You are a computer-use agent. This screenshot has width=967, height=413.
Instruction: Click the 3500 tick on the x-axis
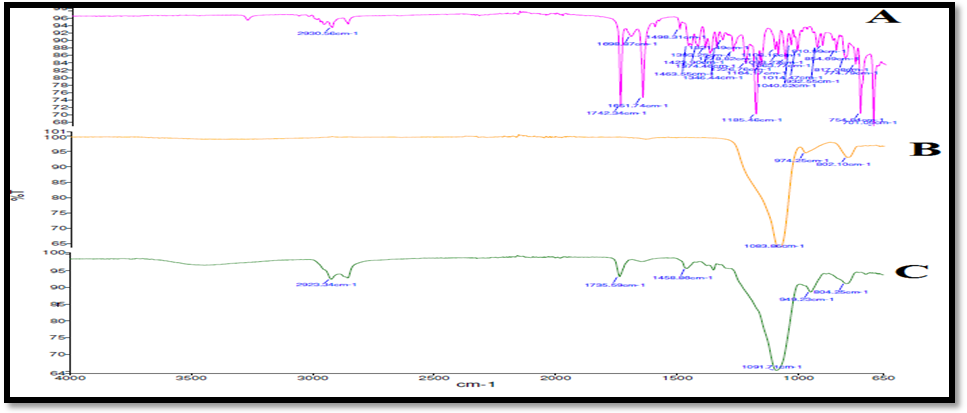pos(191,380)
